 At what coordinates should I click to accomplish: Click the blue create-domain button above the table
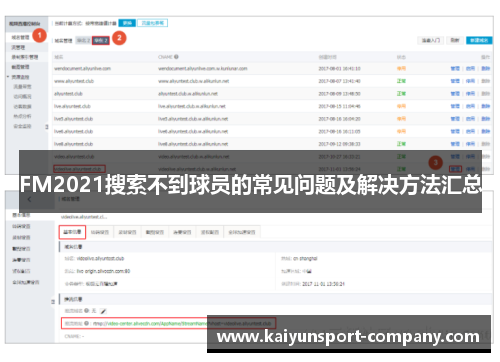click(479, 40)
